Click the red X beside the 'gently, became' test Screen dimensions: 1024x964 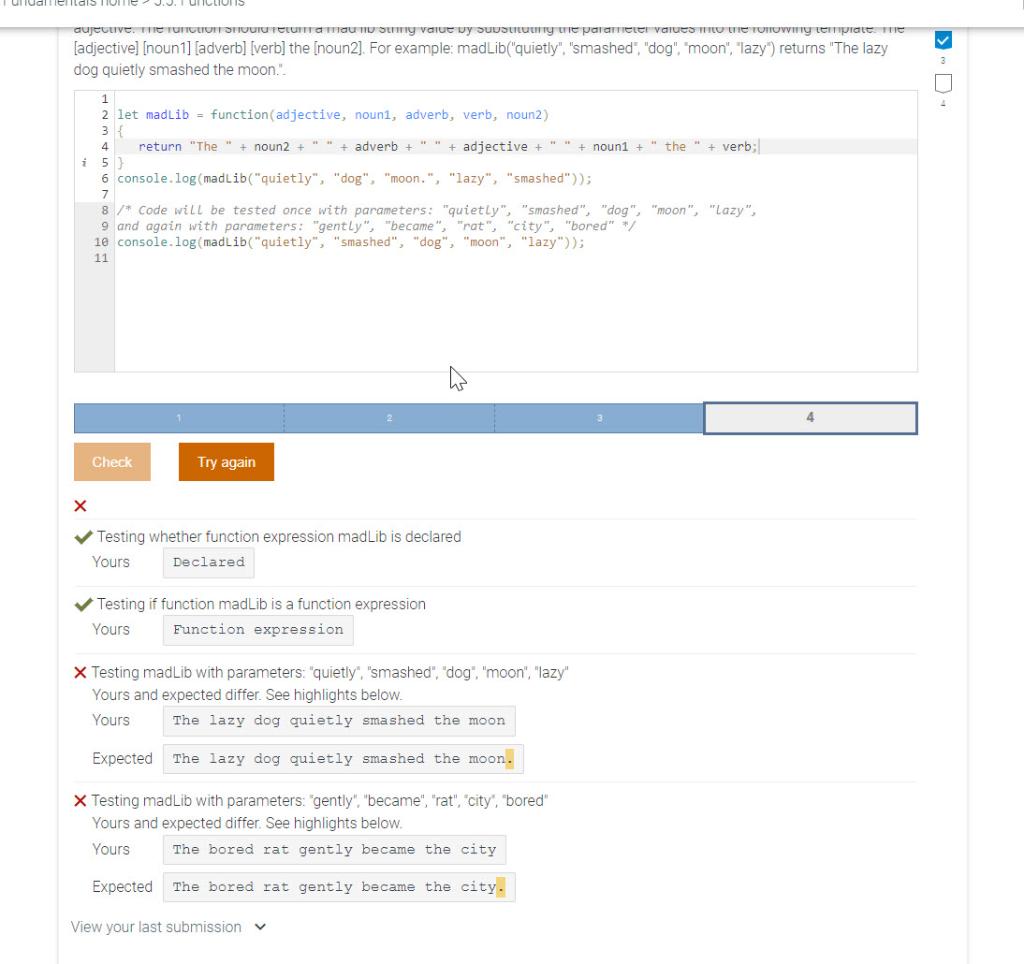80,800
